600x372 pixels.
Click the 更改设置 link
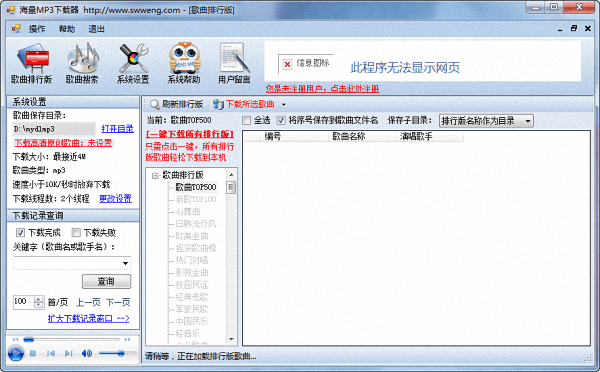tap(116, 198)
